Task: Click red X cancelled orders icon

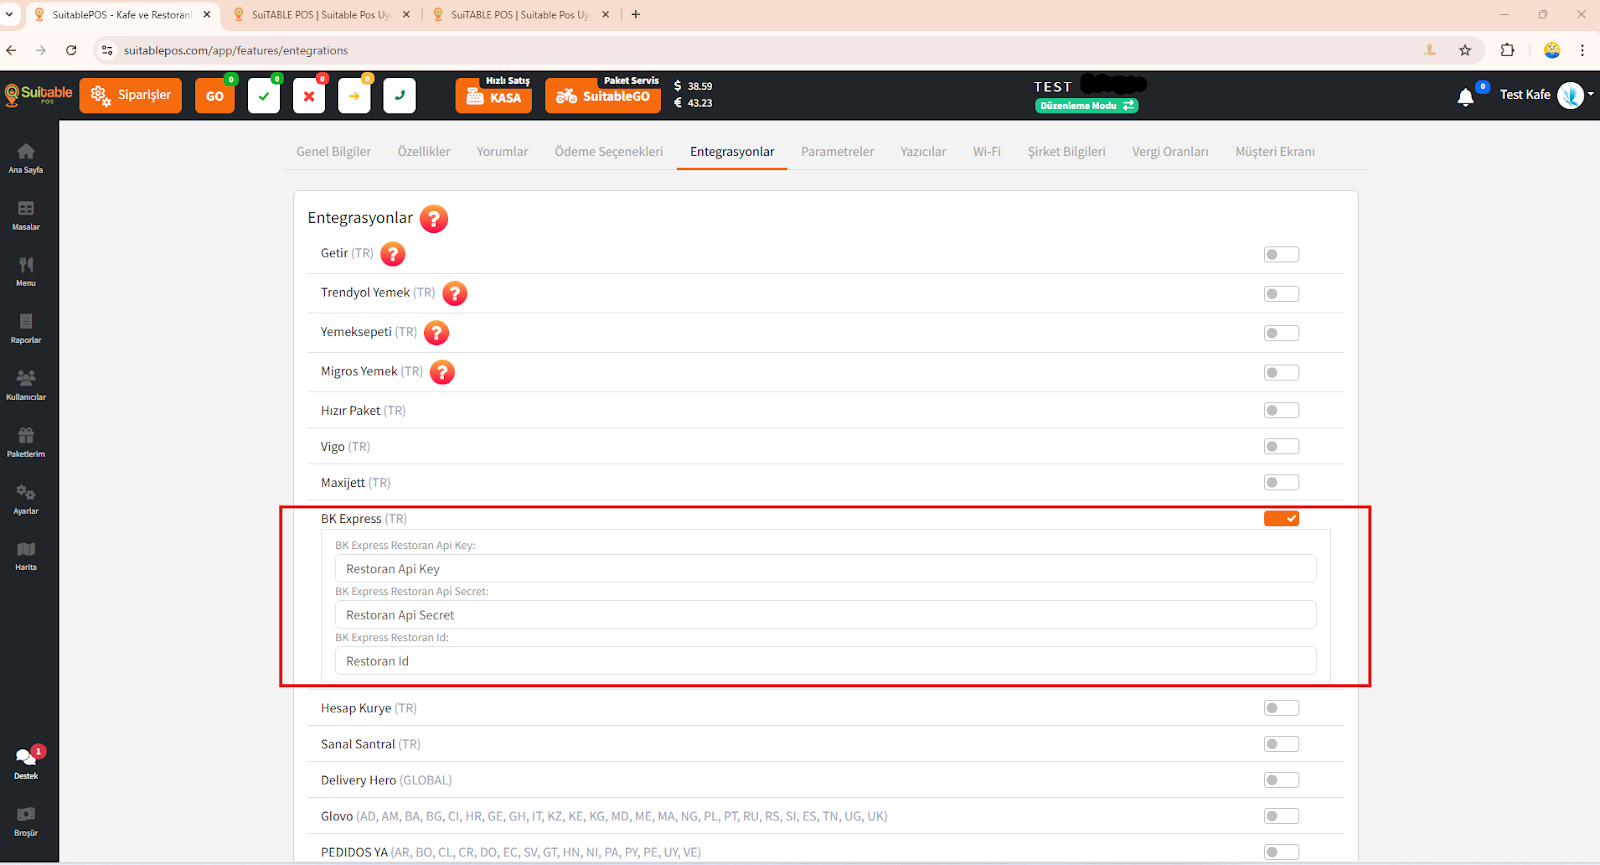Action: [309, 96]
